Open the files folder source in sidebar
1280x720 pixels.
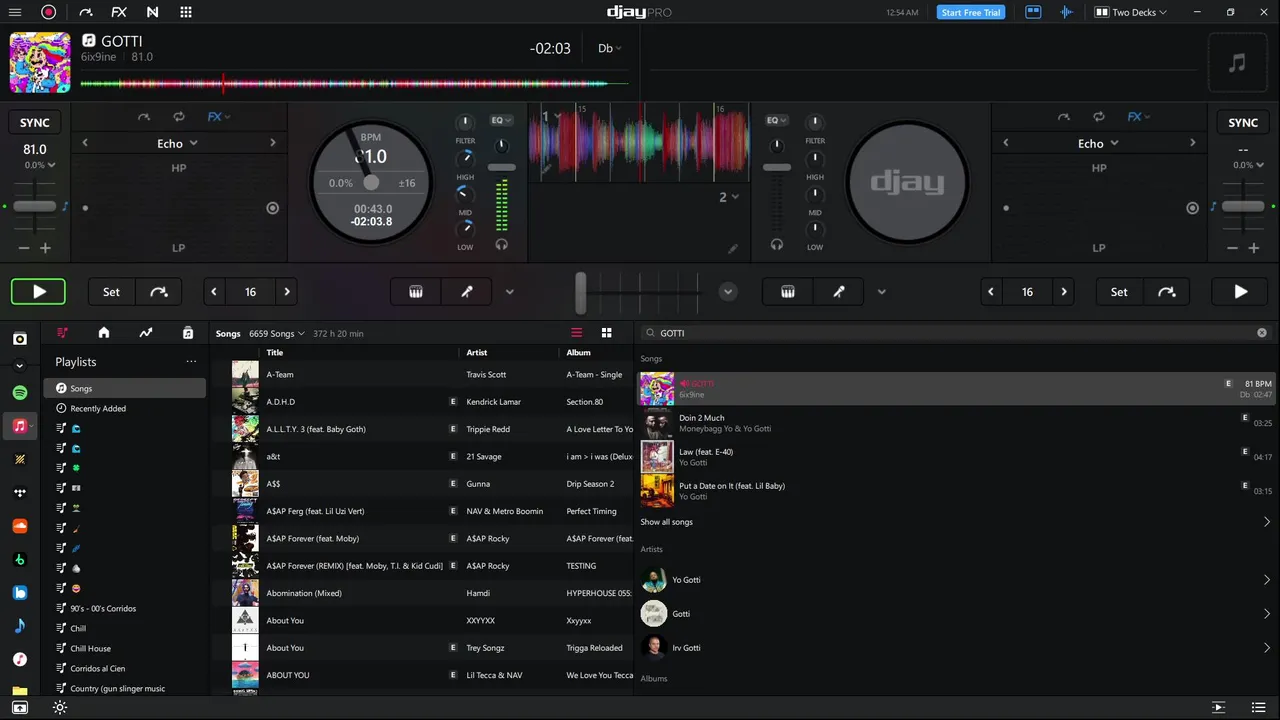20,690
